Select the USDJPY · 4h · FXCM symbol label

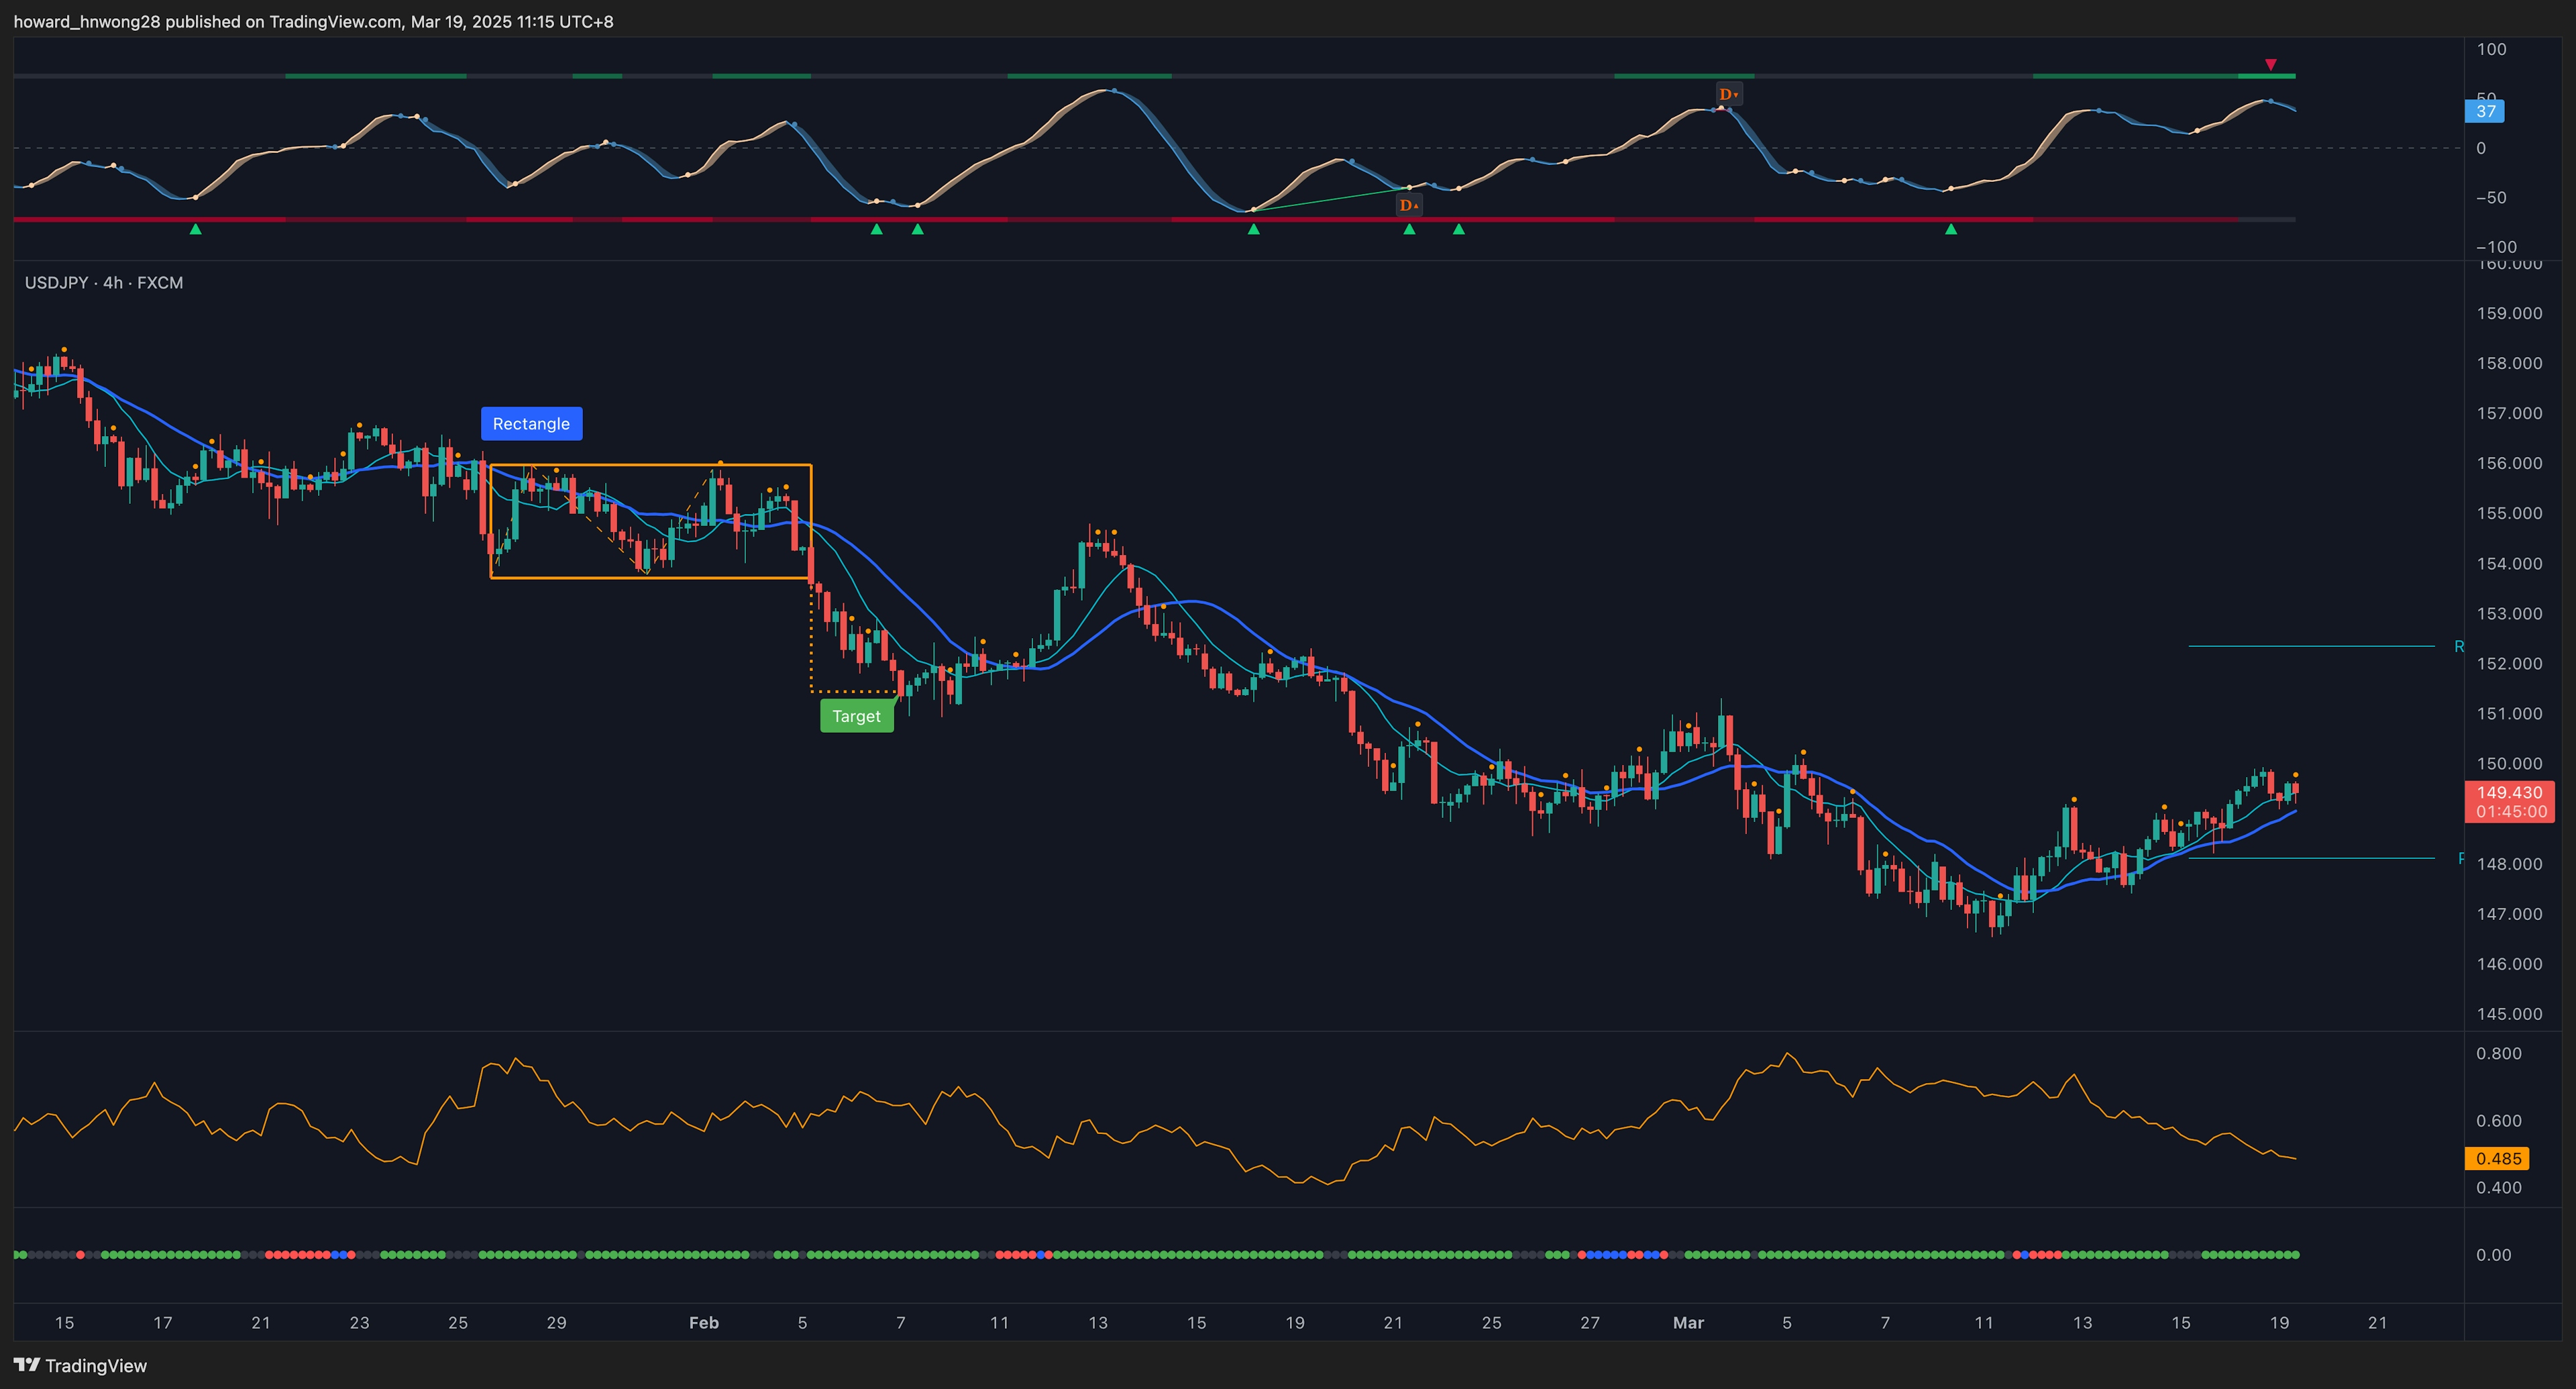(104, 283)
